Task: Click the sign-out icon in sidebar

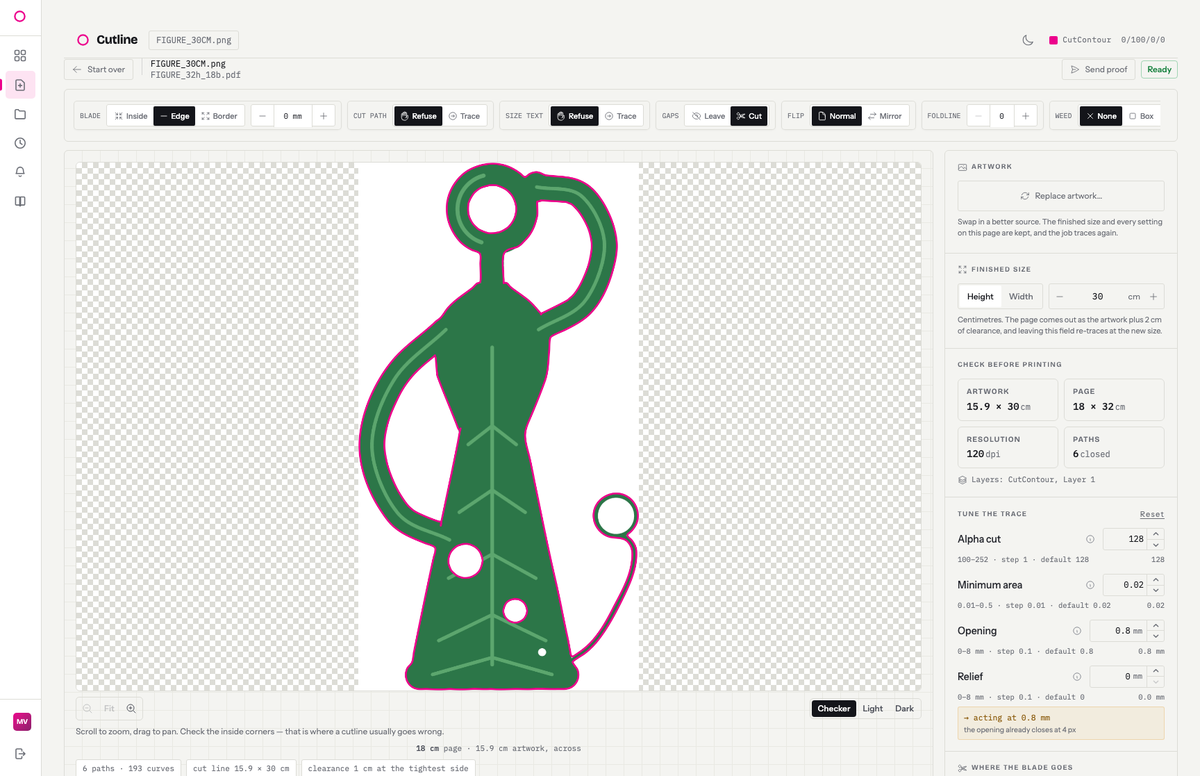Action: pyautogui.click(x=20, y=753)
